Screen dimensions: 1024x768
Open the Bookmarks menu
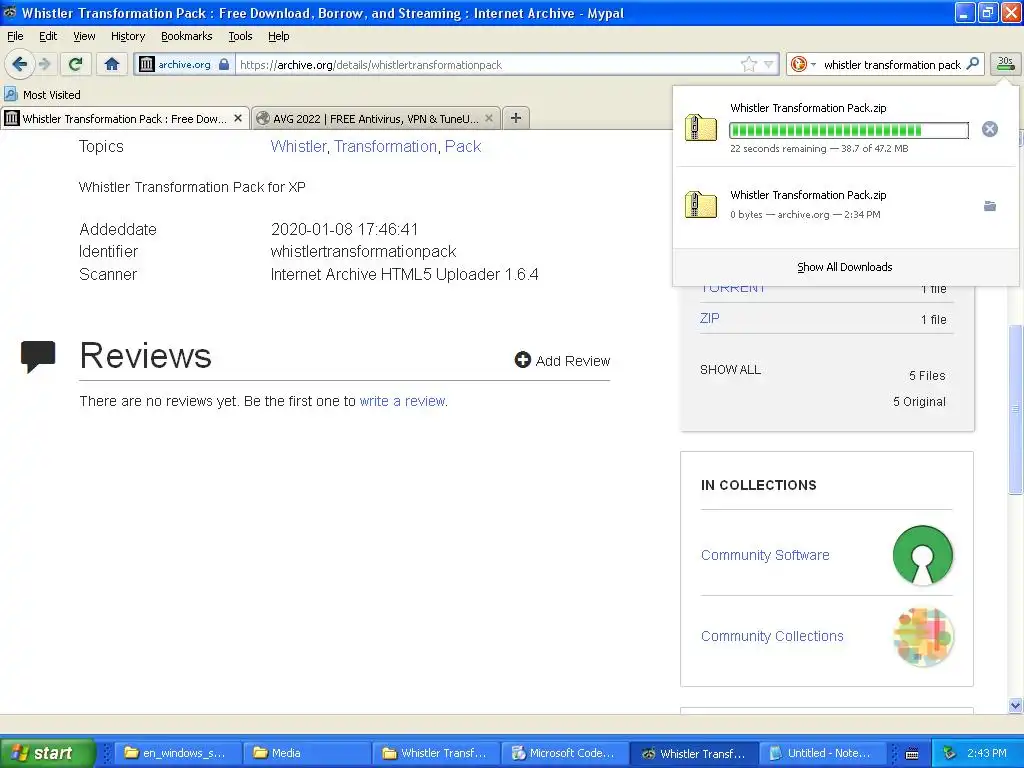186,36
